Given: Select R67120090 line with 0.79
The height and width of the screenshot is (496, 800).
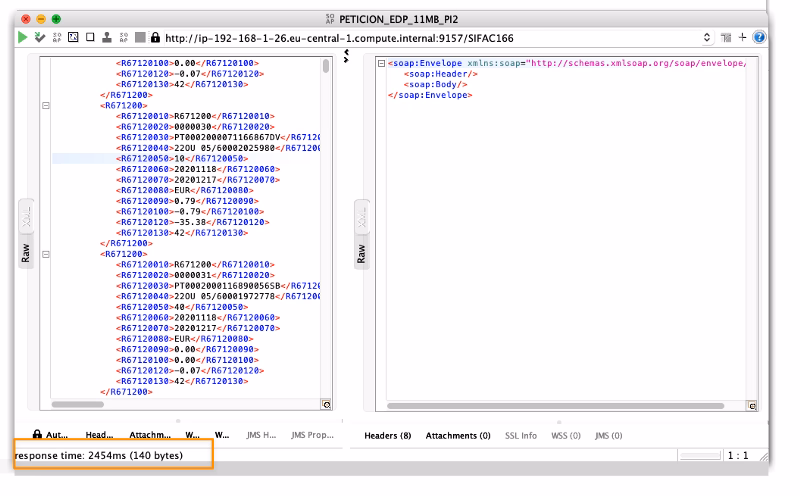Looking at the screenshot, I should (x=187, y=201).
